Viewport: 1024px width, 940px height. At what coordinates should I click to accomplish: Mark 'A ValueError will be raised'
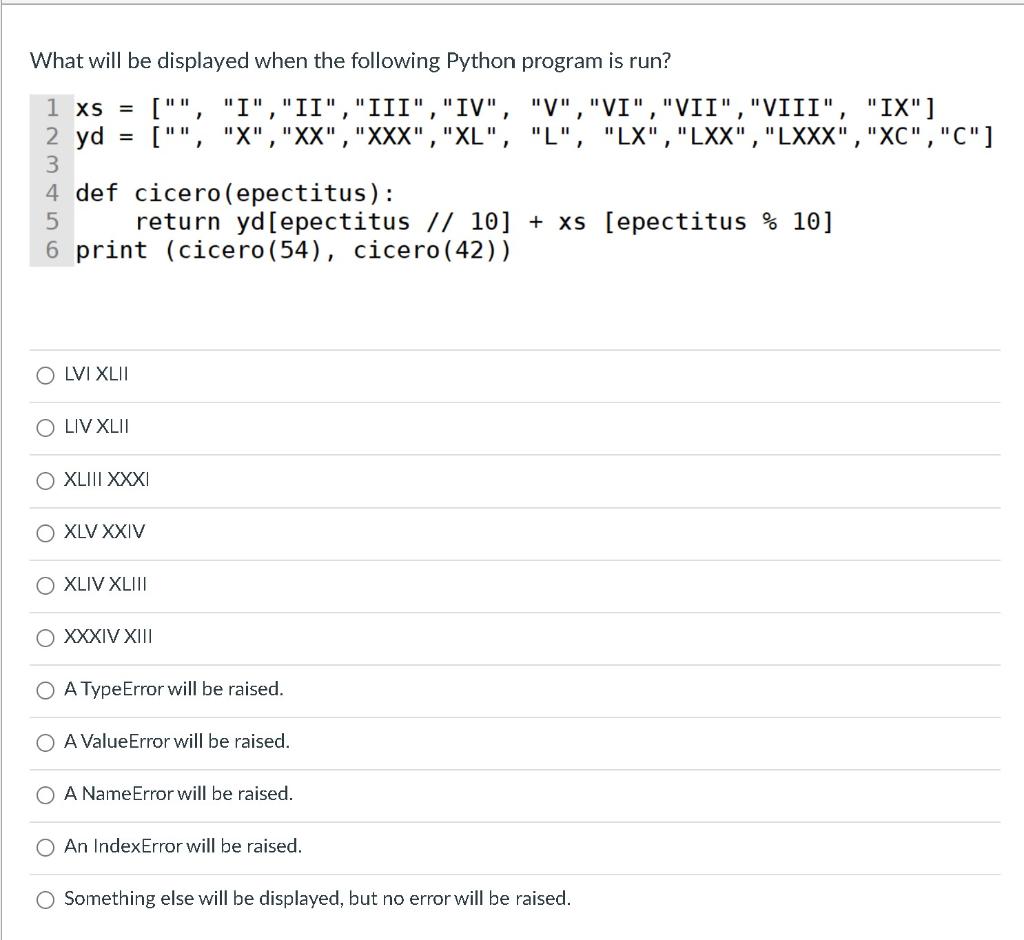pos(45,743)
